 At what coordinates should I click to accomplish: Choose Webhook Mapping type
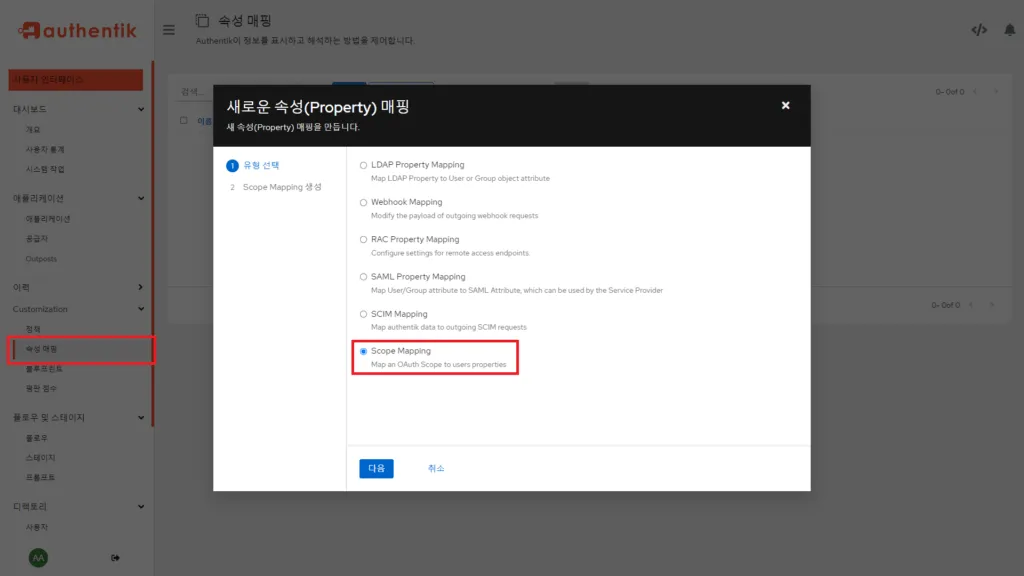pos(362,201)
